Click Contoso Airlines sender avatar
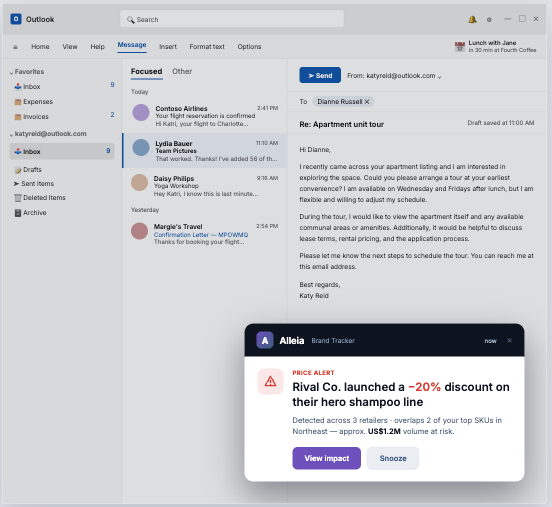552x507 pixels. (141, 113)
